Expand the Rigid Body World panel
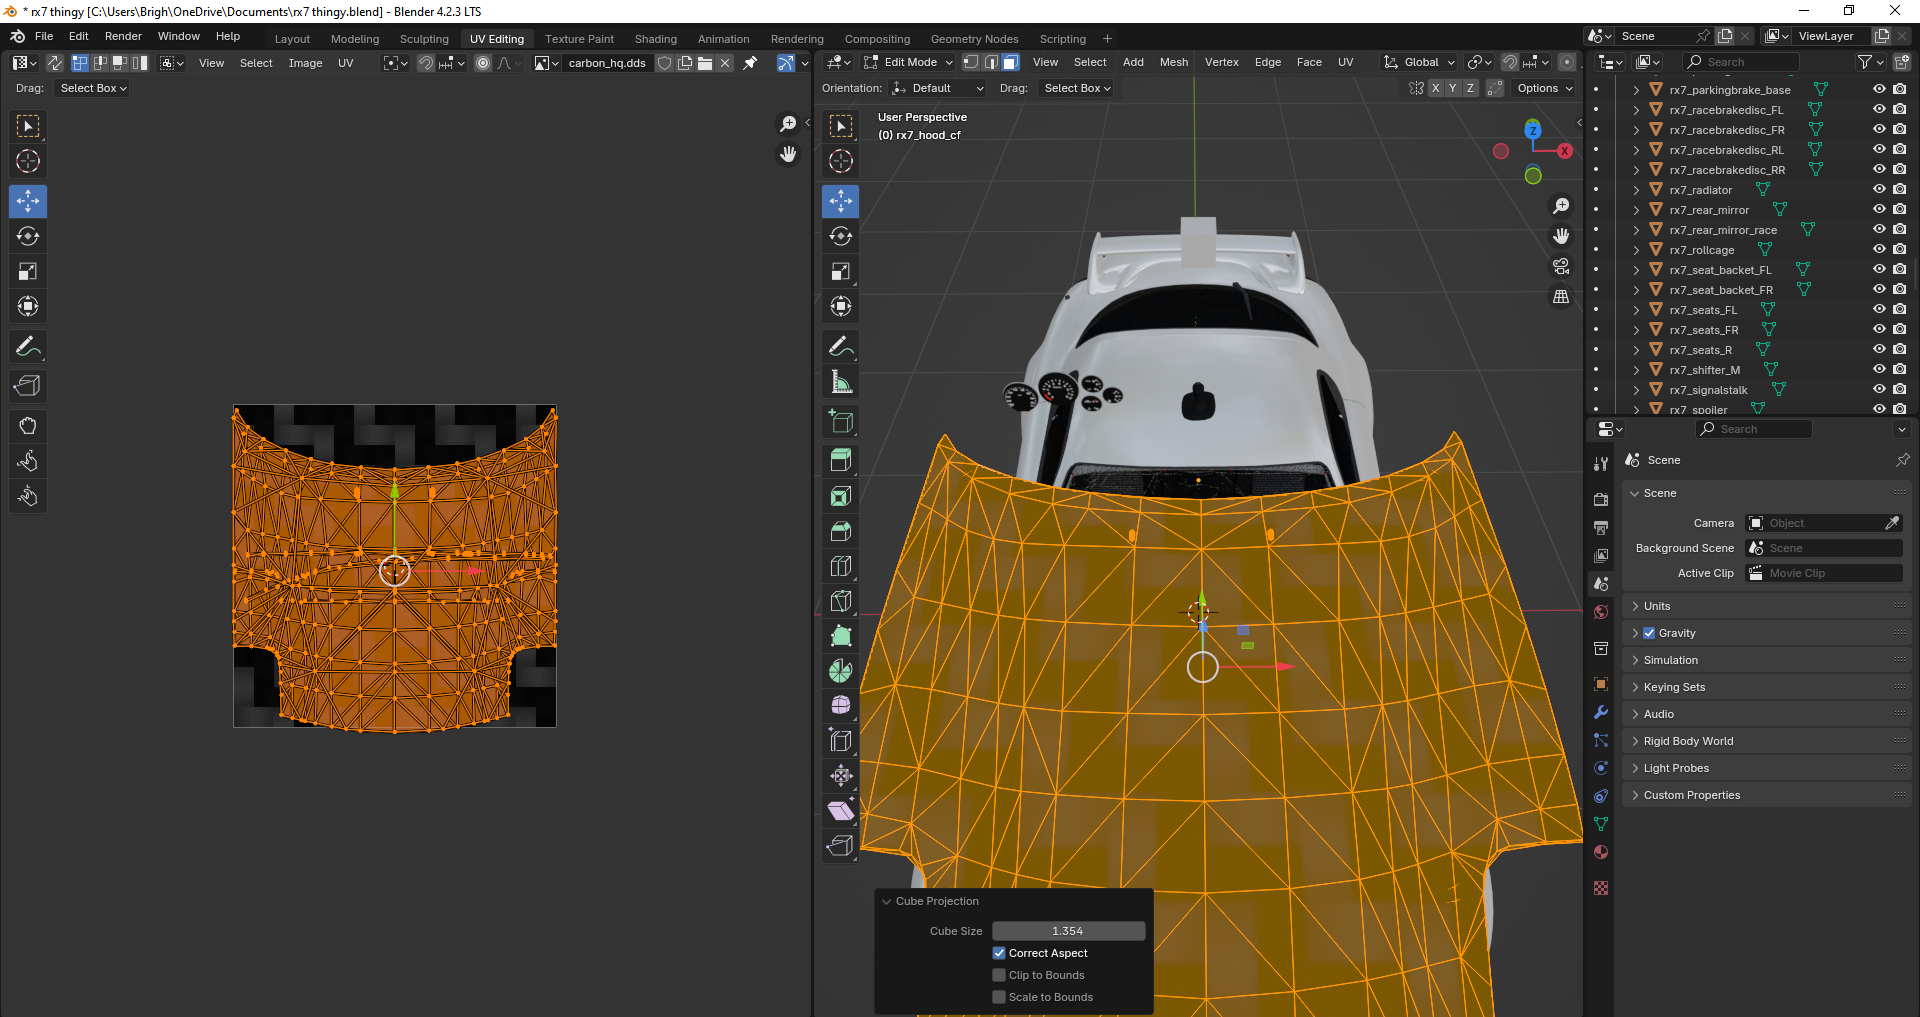This screenshot has height=1017, width=1920. click(x=1688, y=741)
